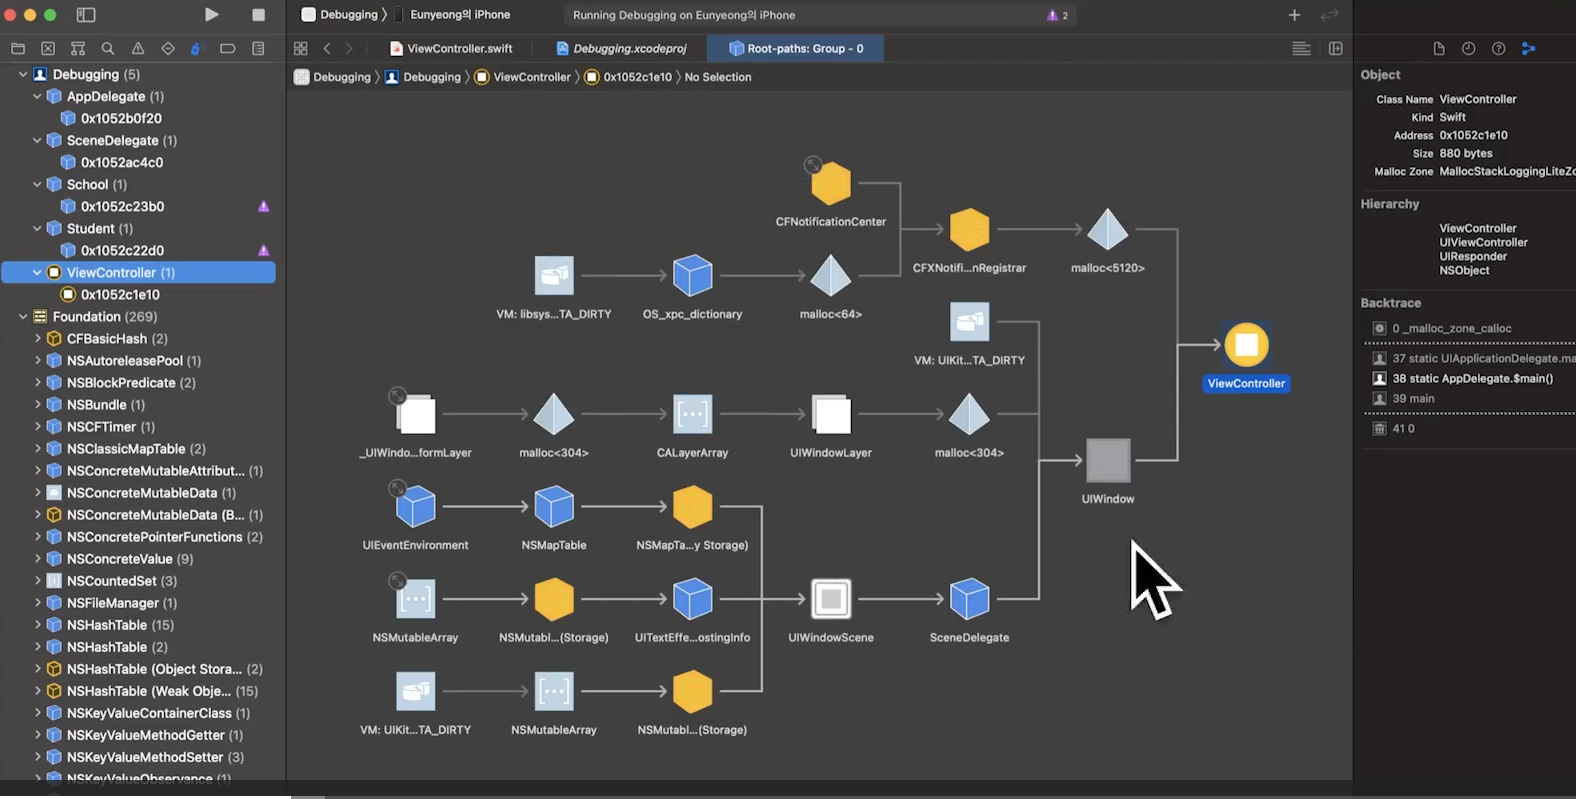Open the Project navigator folder icon

18,48
